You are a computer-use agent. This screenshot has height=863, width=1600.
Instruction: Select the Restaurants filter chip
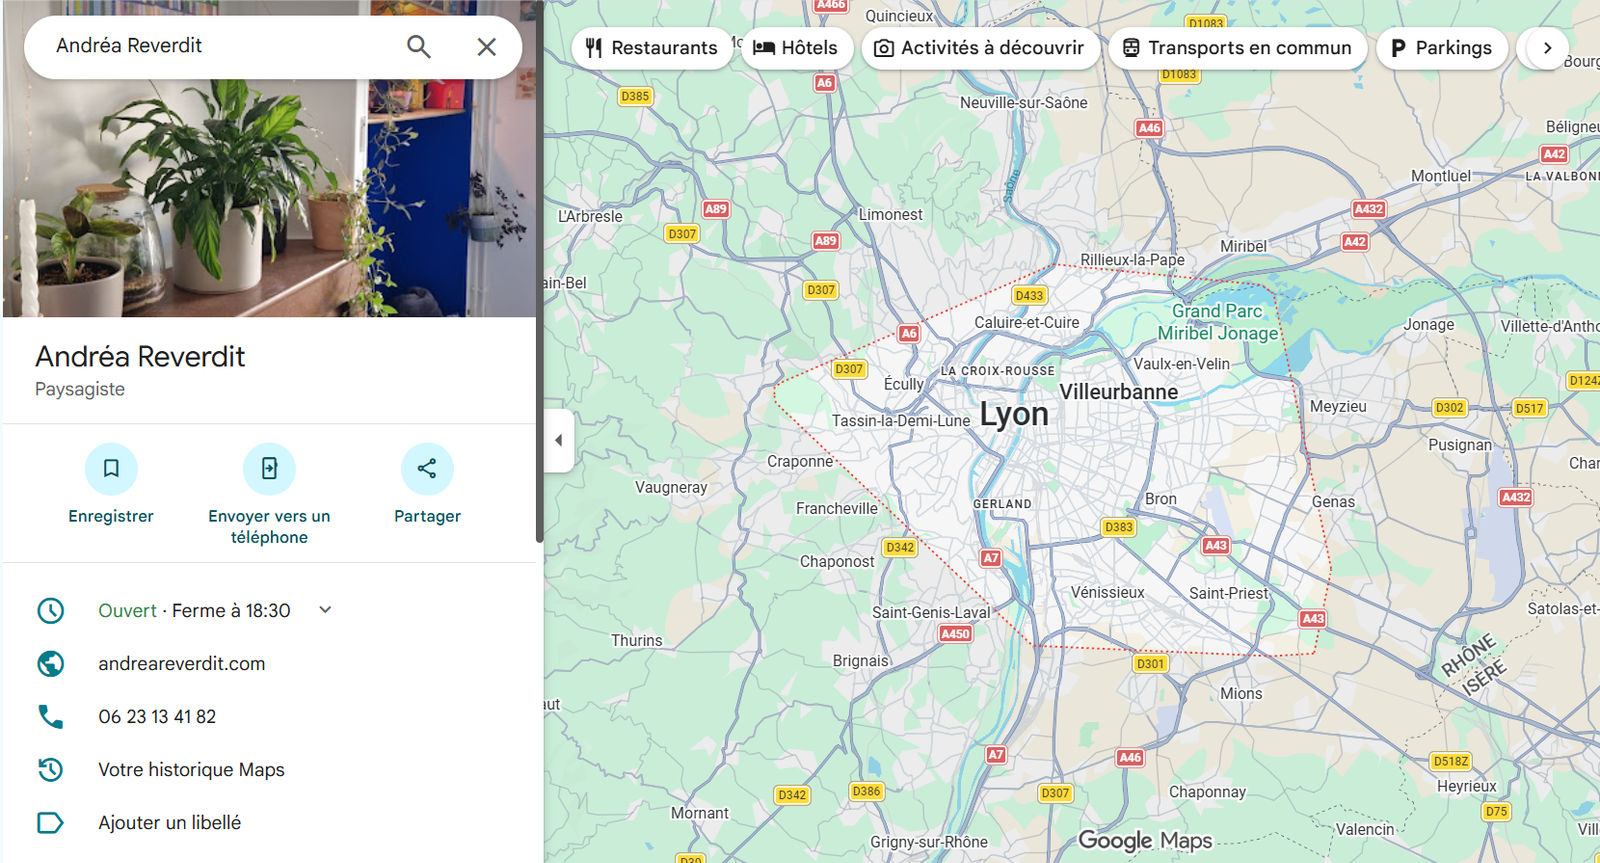tap(652, 48)
